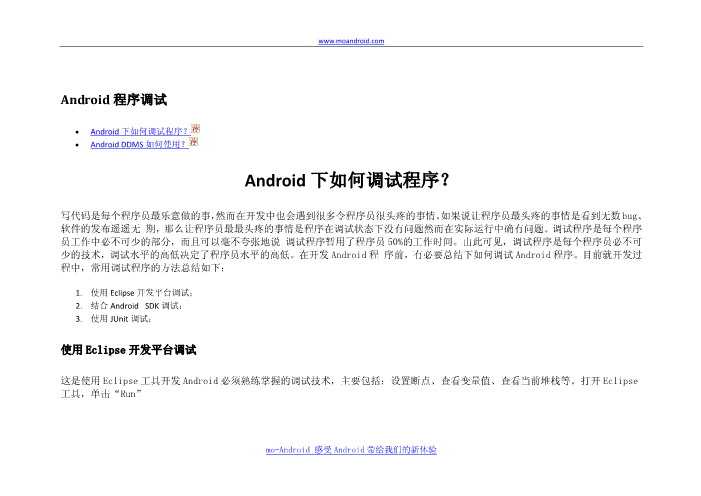The width and height of the screenshot is (701, 496).
Task: Click the 'Android 程序调试' heading
Action: (x=114, y=99)
